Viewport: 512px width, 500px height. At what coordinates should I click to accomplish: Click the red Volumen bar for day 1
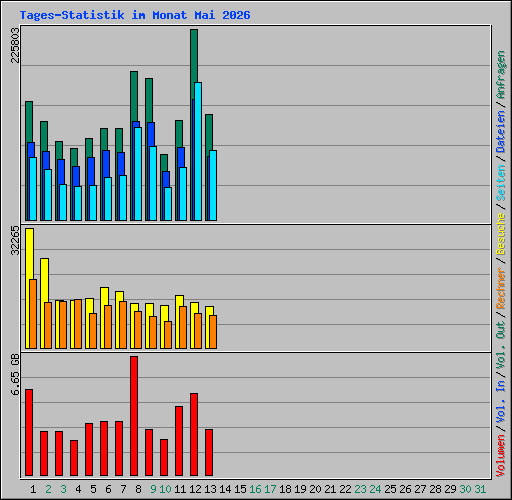coord(29,432)
